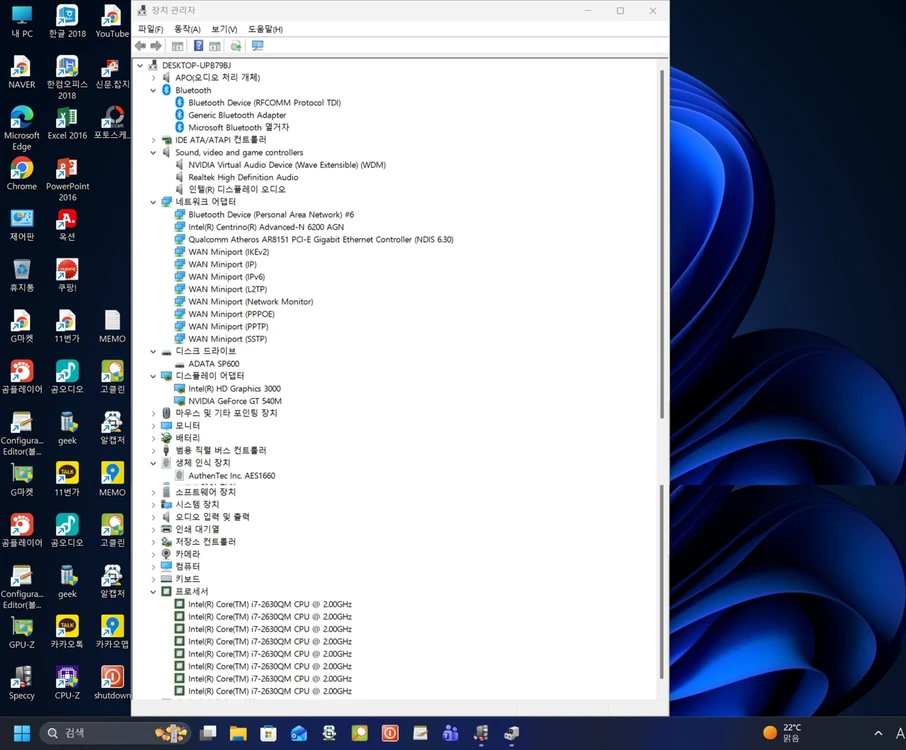This screenshot has width=906, height=750.
Task: Click the Back arrow in toolbar
Action: point(140,46)
